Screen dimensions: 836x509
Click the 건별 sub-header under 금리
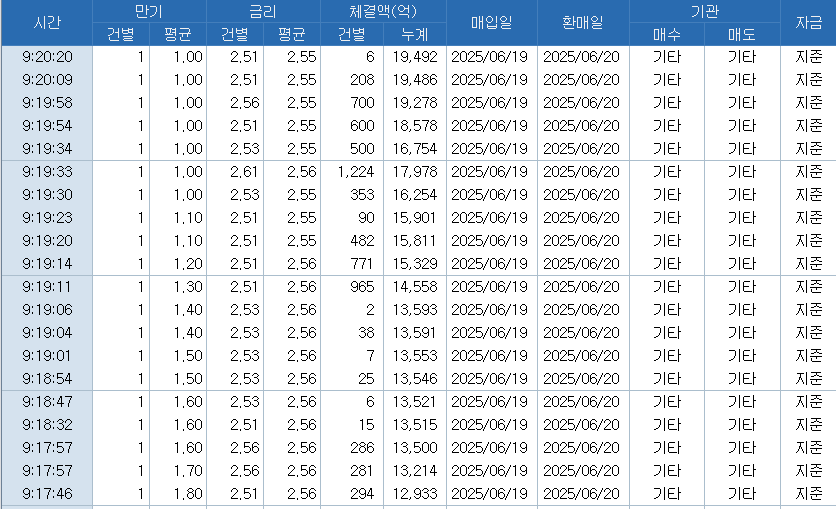coord(235,35)
